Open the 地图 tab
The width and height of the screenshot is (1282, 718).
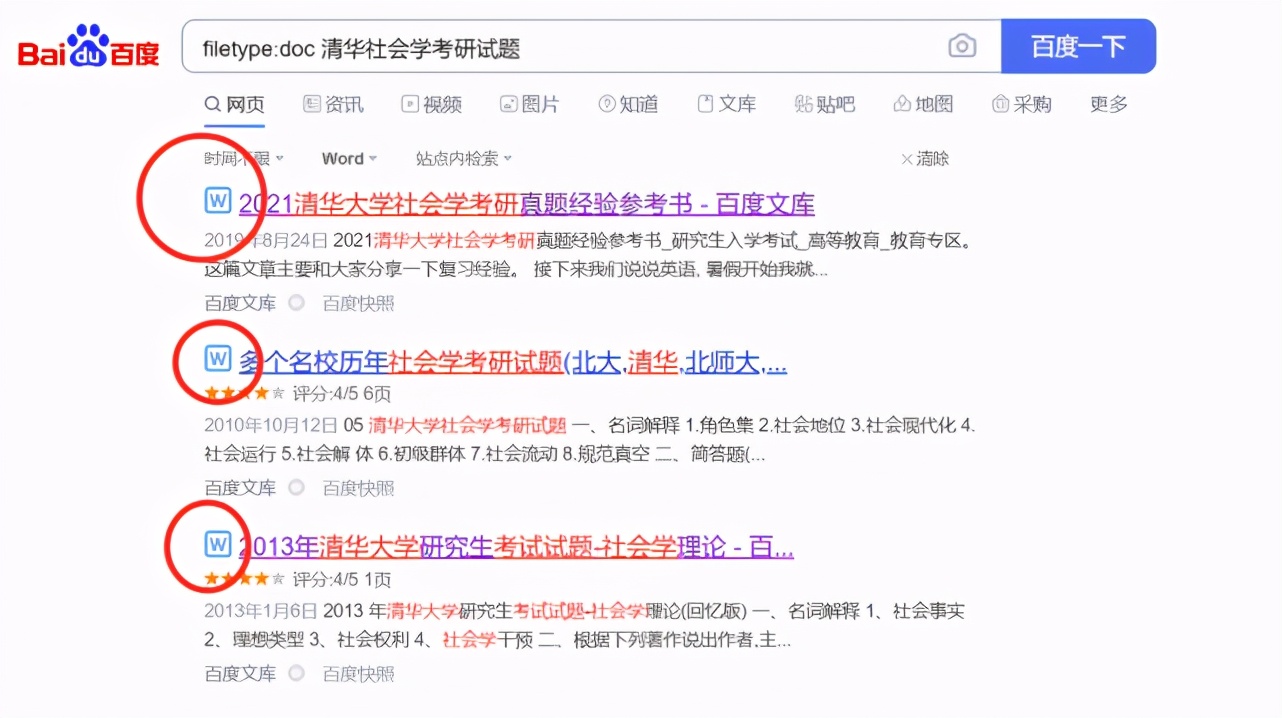click(923, 104)
